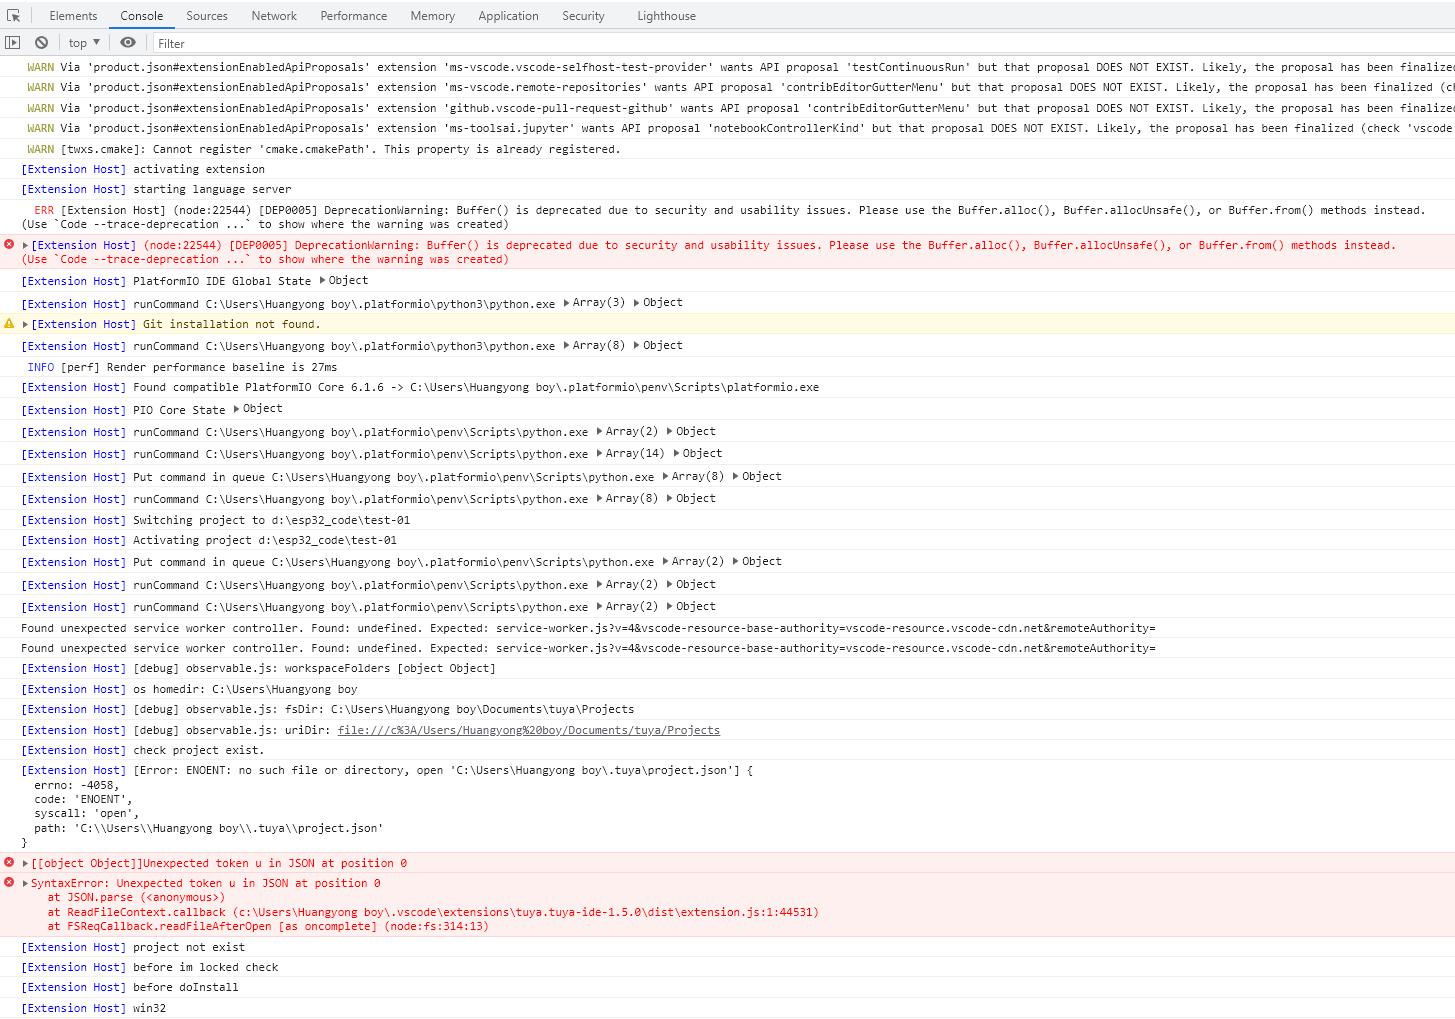1455x1019 pixels.
Task: Click the 'win32' log line
Action: [149, 1008]
